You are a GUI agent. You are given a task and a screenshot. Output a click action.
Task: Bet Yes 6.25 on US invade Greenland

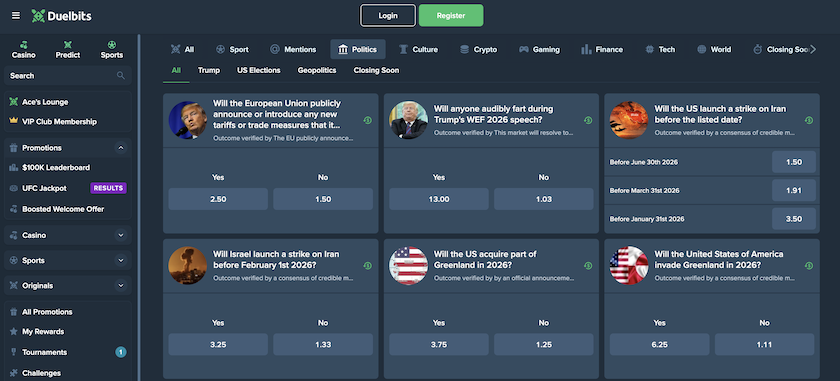[x=659, y=345]
